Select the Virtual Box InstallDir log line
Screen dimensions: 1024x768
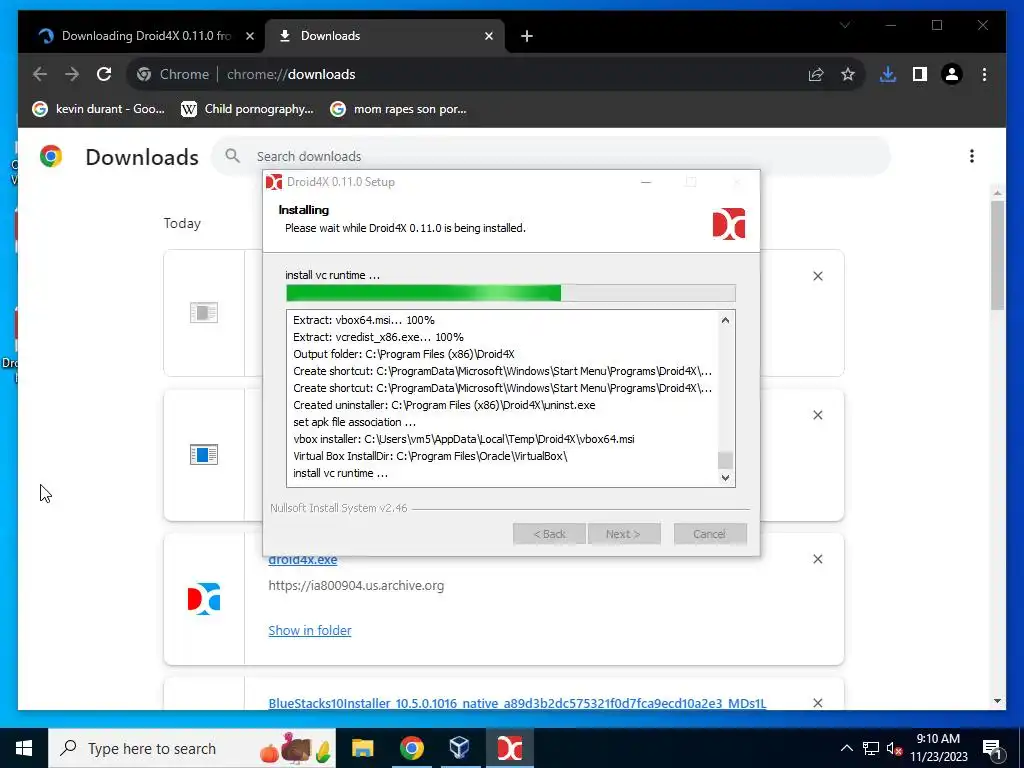coord(430,456)
